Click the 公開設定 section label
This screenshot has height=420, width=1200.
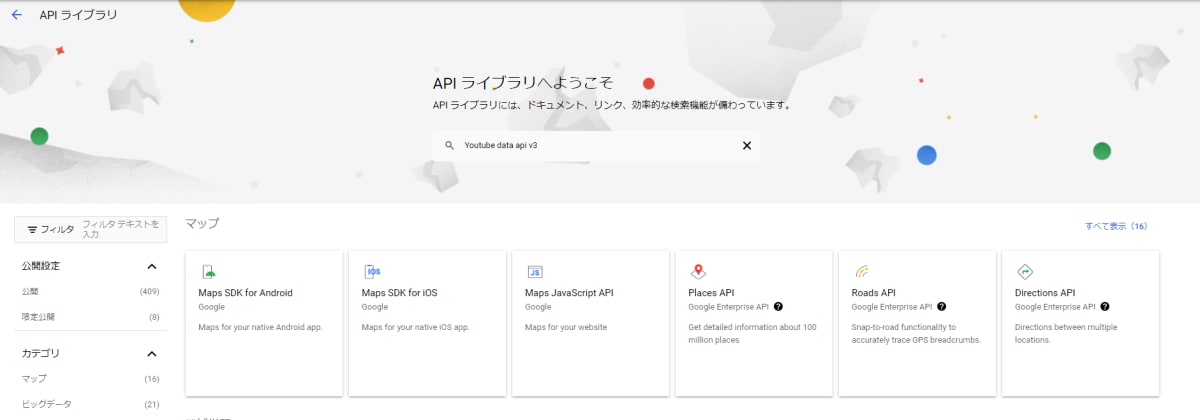(41, 266)
